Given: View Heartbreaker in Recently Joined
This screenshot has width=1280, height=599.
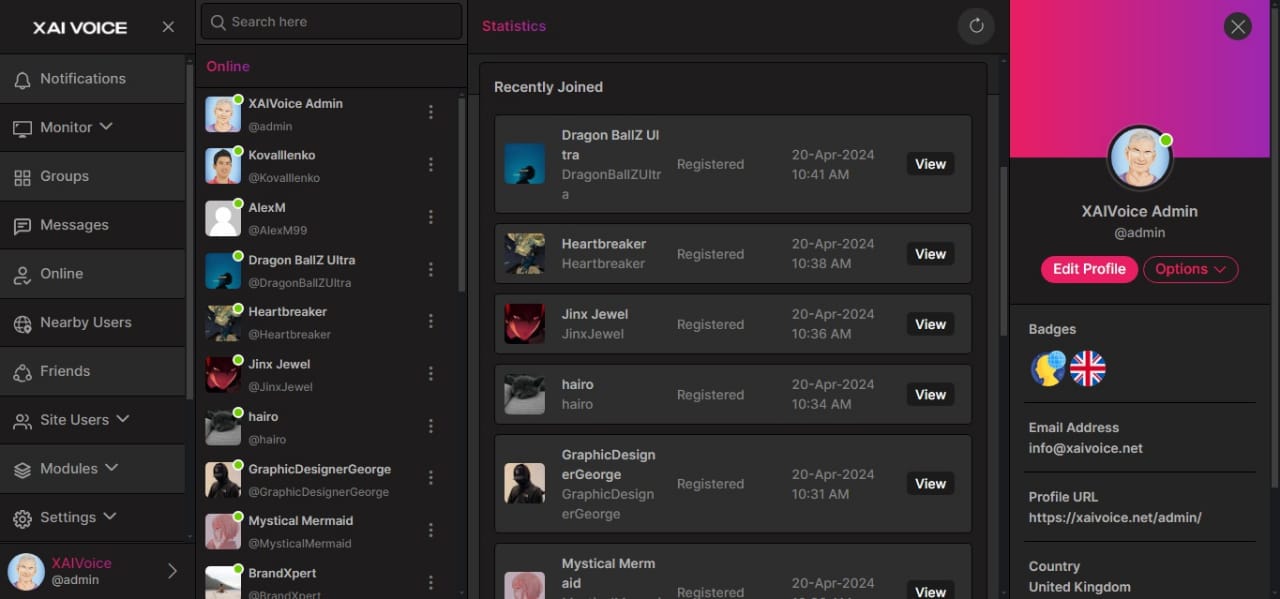Looking at the screenshot, I should pos(930,254).
